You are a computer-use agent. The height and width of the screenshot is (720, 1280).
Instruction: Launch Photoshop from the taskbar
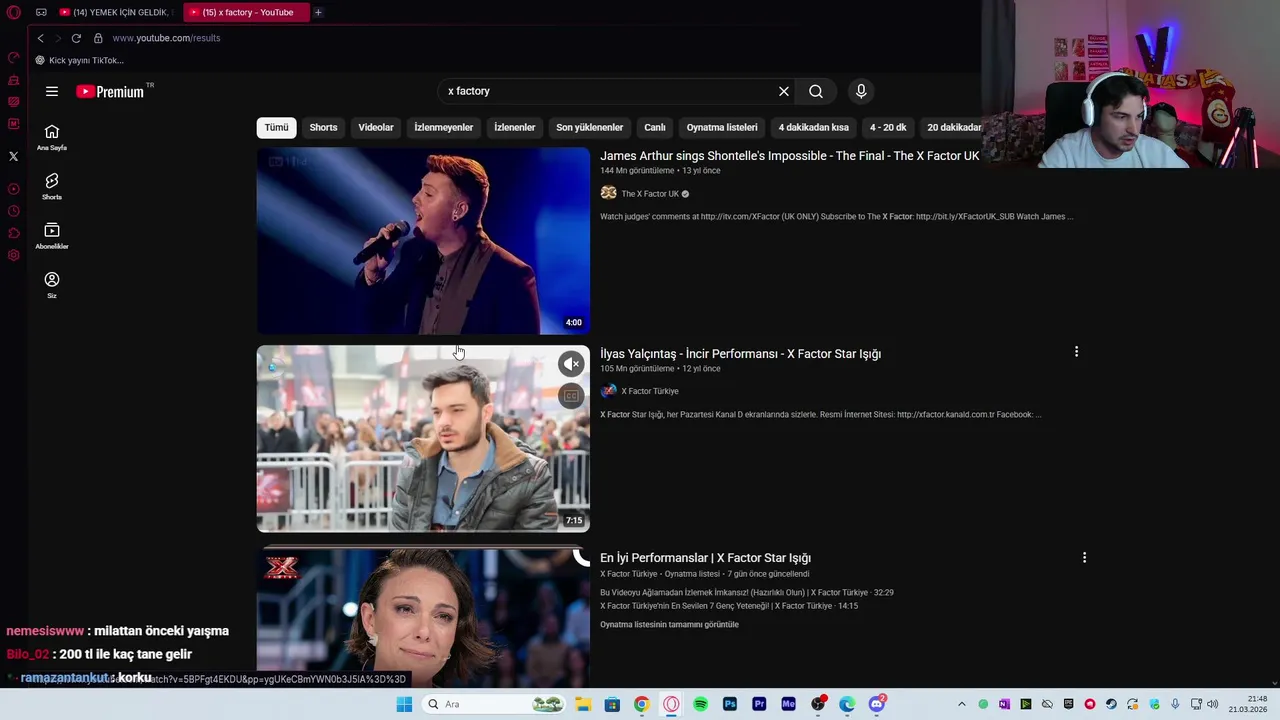(x=730, y=704)
